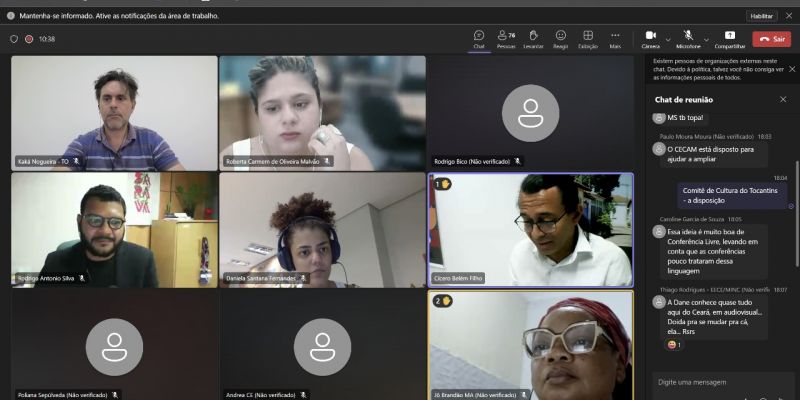This screenshot has width=800, height=400.
Task: Click Habilitar to enable desktop notifications
Action: [761, 16]
